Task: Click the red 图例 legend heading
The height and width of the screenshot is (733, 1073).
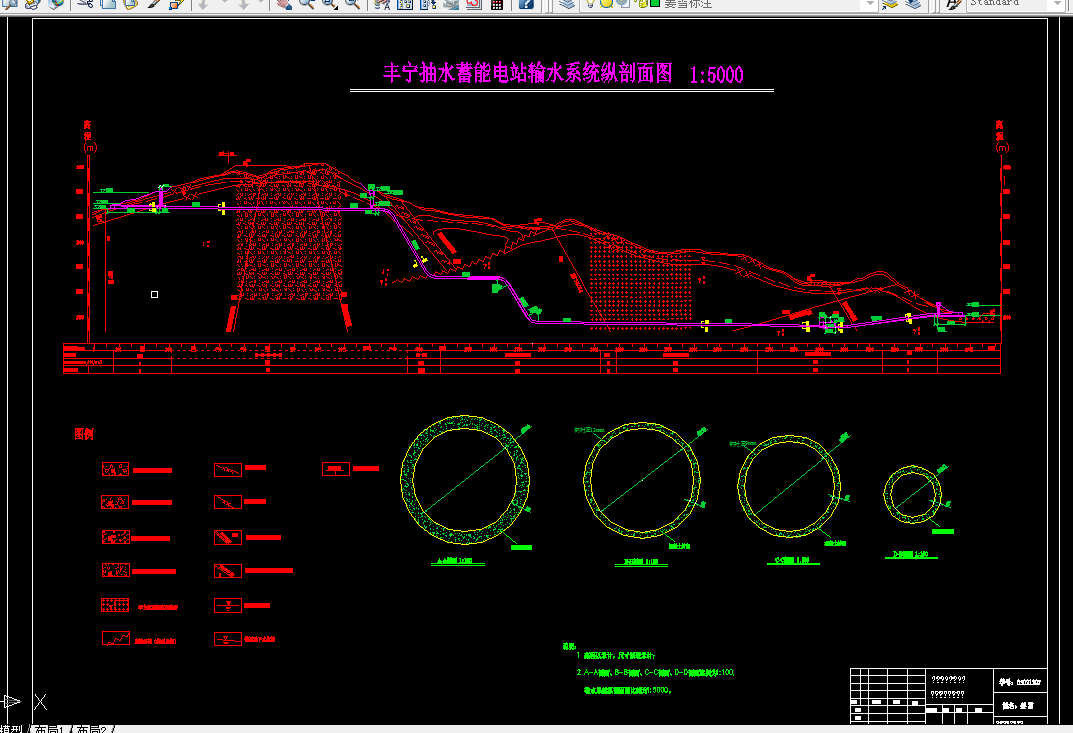Action: pyautogui.click(x=84, y=434)
